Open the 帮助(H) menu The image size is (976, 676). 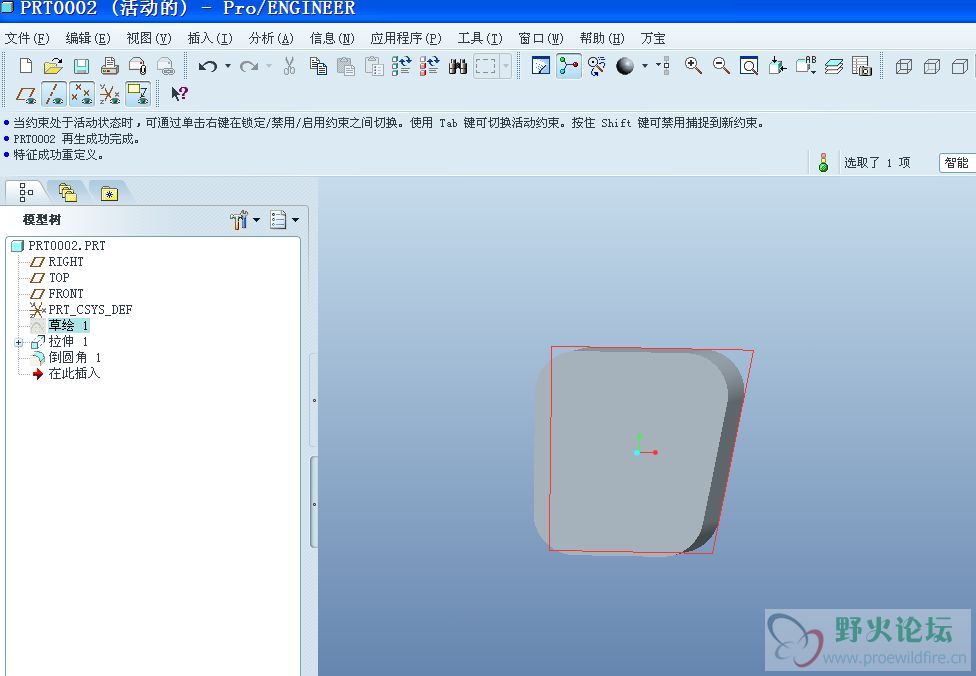[x=602, y=39]
